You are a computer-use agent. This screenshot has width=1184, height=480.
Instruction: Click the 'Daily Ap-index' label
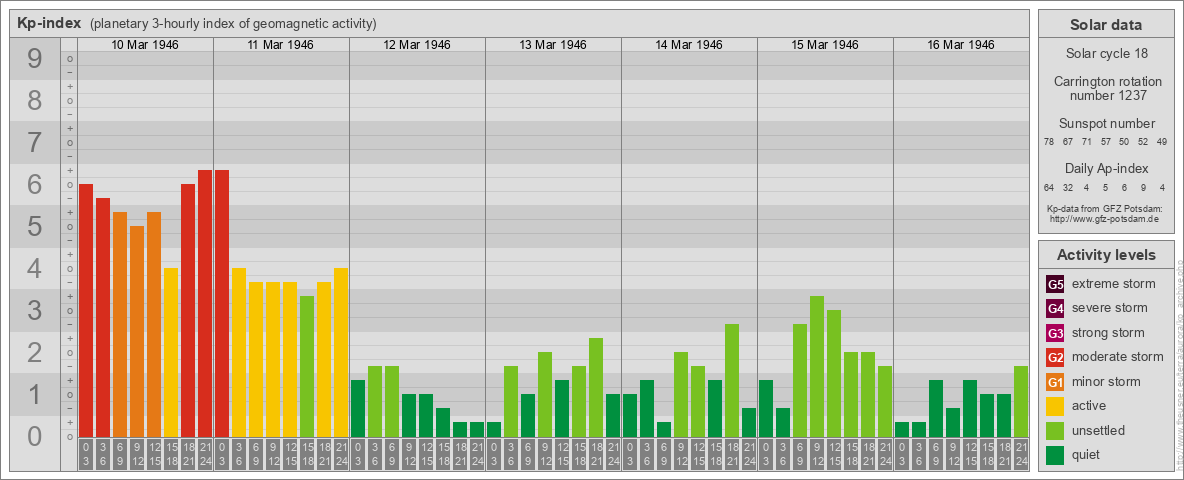click(x=1106, y=168)
